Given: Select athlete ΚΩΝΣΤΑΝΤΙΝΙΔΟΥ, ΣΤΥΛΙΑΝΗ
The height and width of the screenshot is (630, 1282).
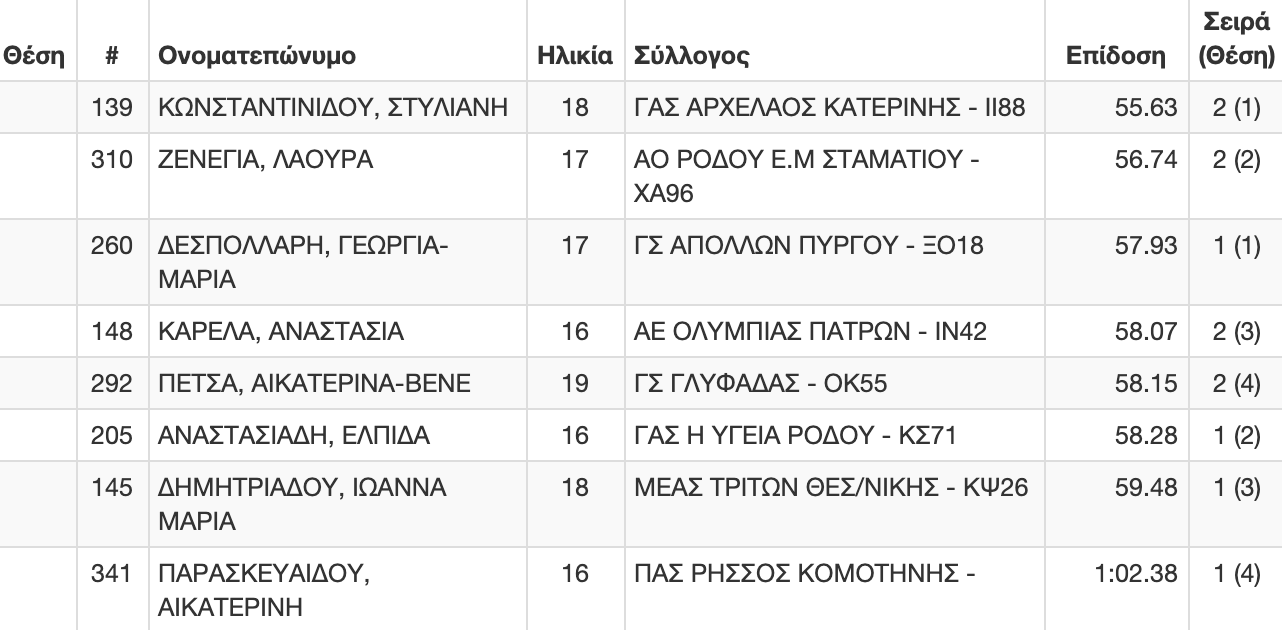Looking at the screenshot, I should 333,107.
